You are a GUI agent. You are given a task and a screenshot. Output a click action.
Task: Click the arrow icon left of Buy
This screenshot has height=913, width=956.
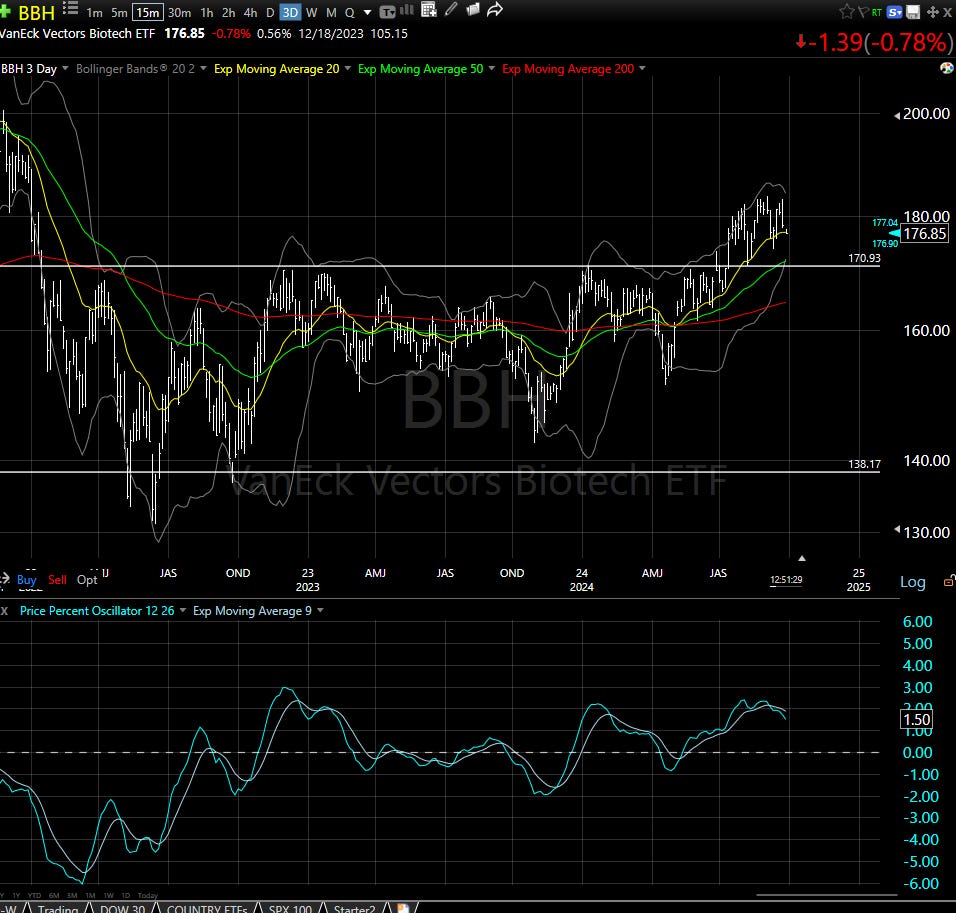pyautogui.click(x=5, y=579)
